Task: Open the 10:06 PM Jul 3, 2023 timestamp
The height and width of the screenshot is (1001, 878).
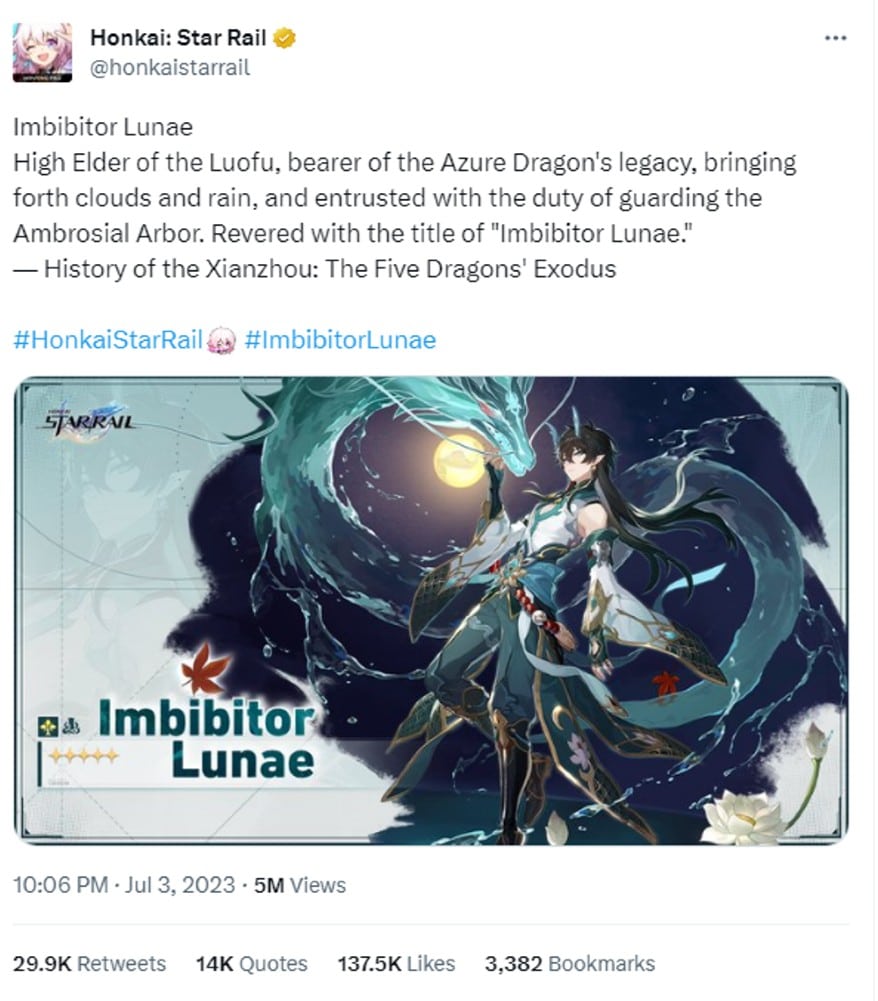Action: (x=124, y=885)
